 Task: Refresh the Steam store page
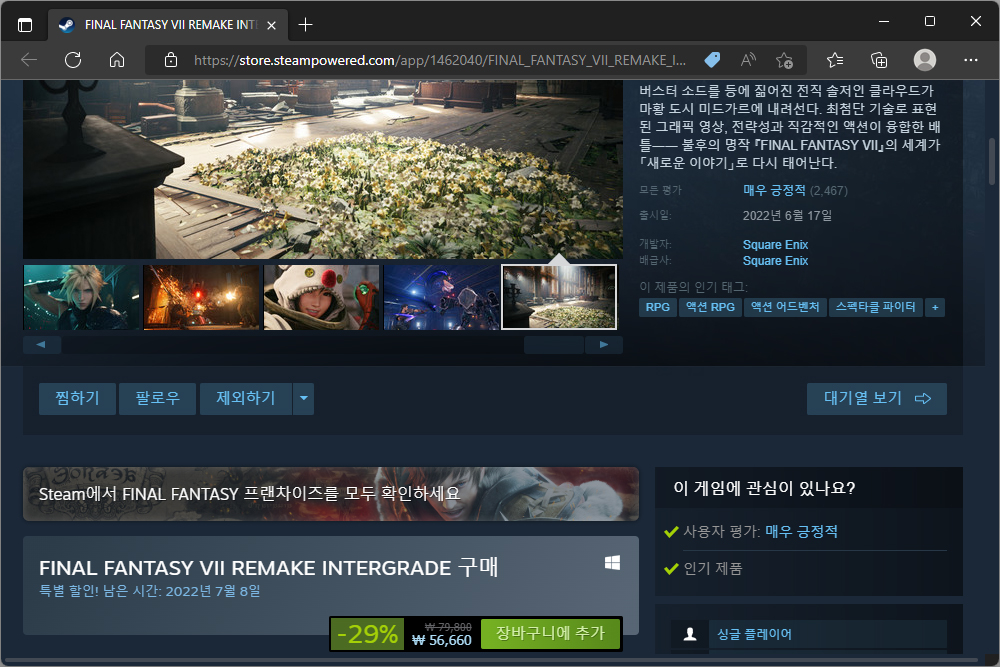pyautogui.click(x=73, y=60)
